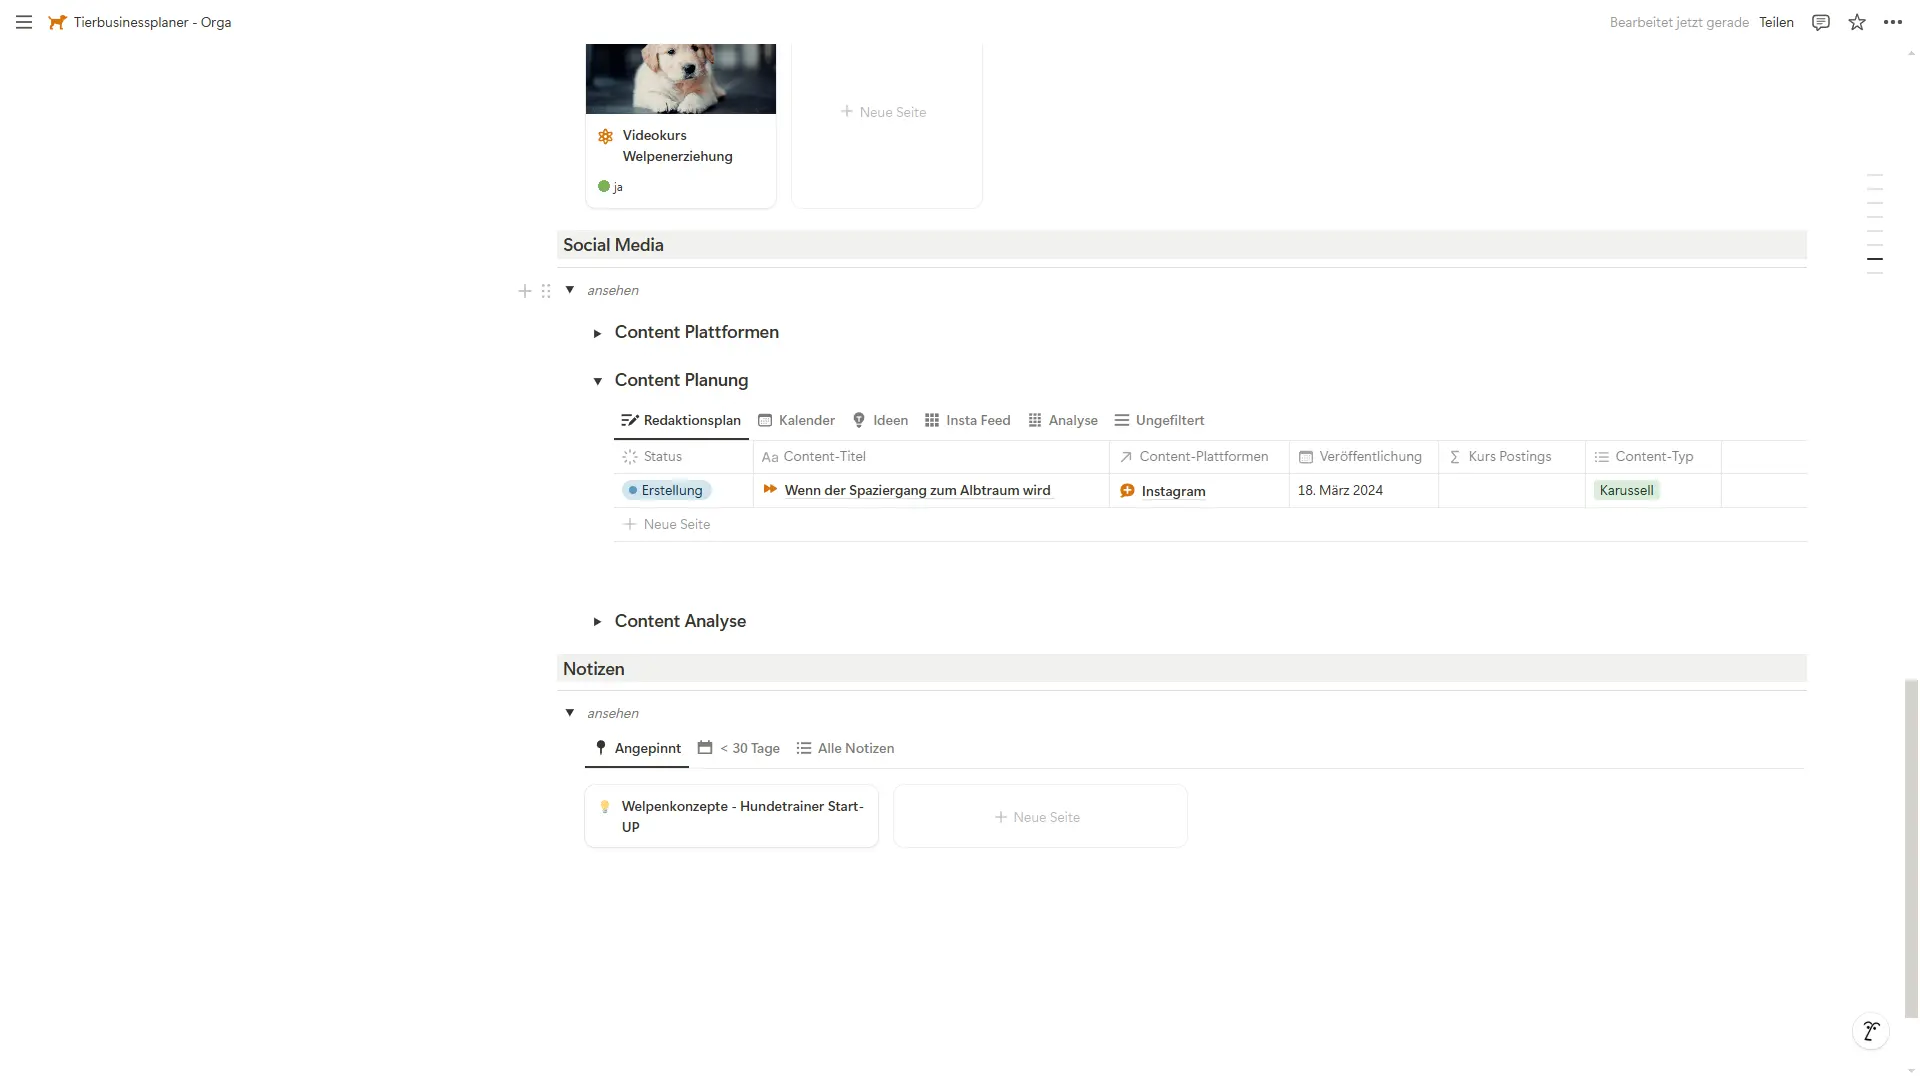The width and height of the screenshot is (1920, 1080).
Task: Switch to the Kalender view tab
Action: point(797,421)
